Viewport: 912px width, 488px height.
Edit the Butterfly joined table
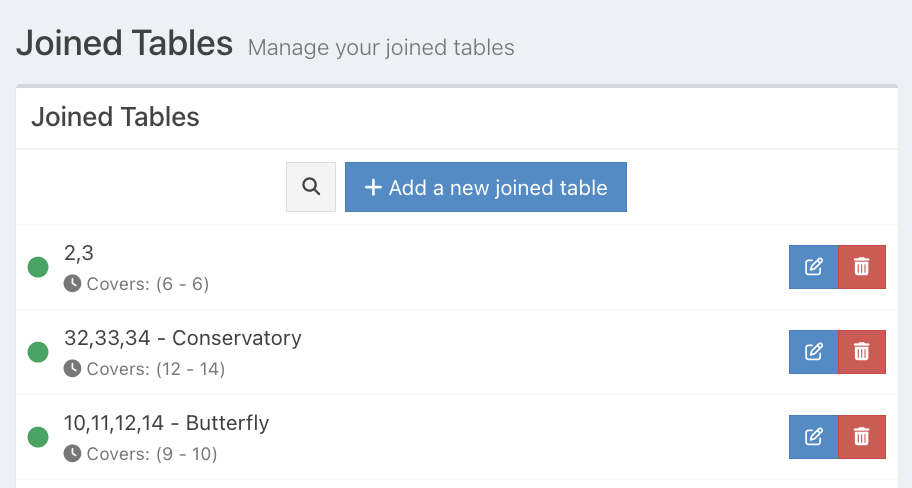tap(813, 437)
